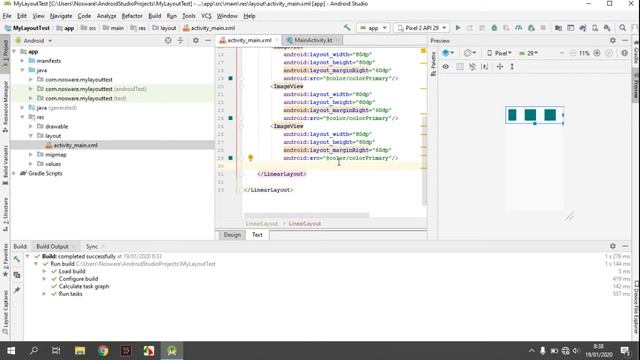
Task: Toggle the Structure side tab
Action: [5, 214]
